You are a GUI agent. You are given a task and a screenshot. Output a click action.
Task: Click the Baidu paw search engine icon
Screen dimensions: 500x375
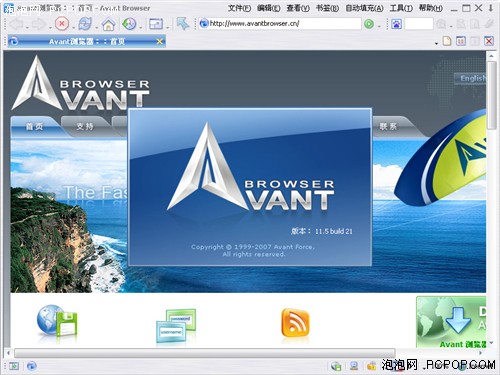tap(396, 24)
